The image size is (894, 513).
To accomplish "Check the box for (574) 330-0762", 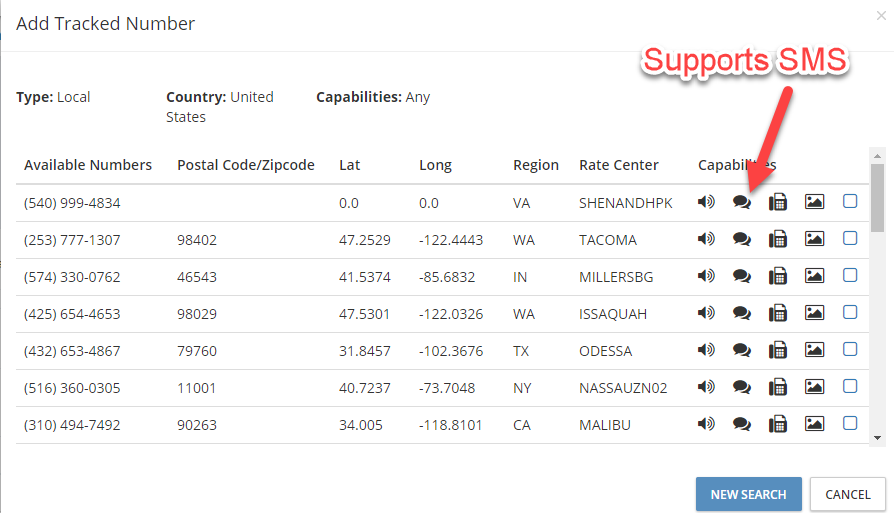I will (x=850, y=275).
